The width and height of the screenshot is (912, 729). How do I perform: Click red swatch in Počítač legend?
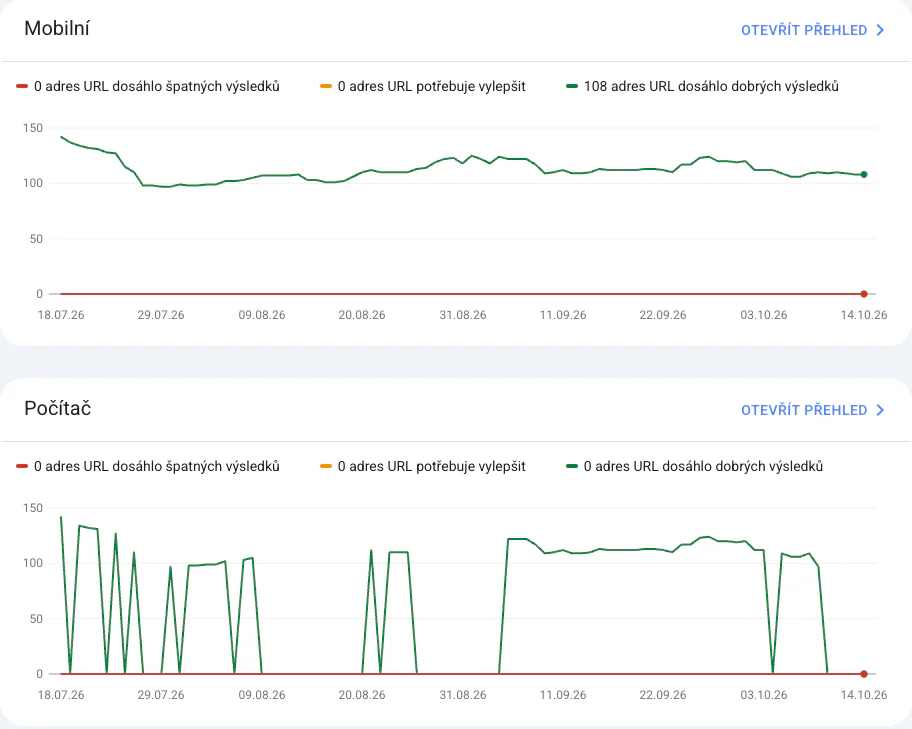point(22,466)
